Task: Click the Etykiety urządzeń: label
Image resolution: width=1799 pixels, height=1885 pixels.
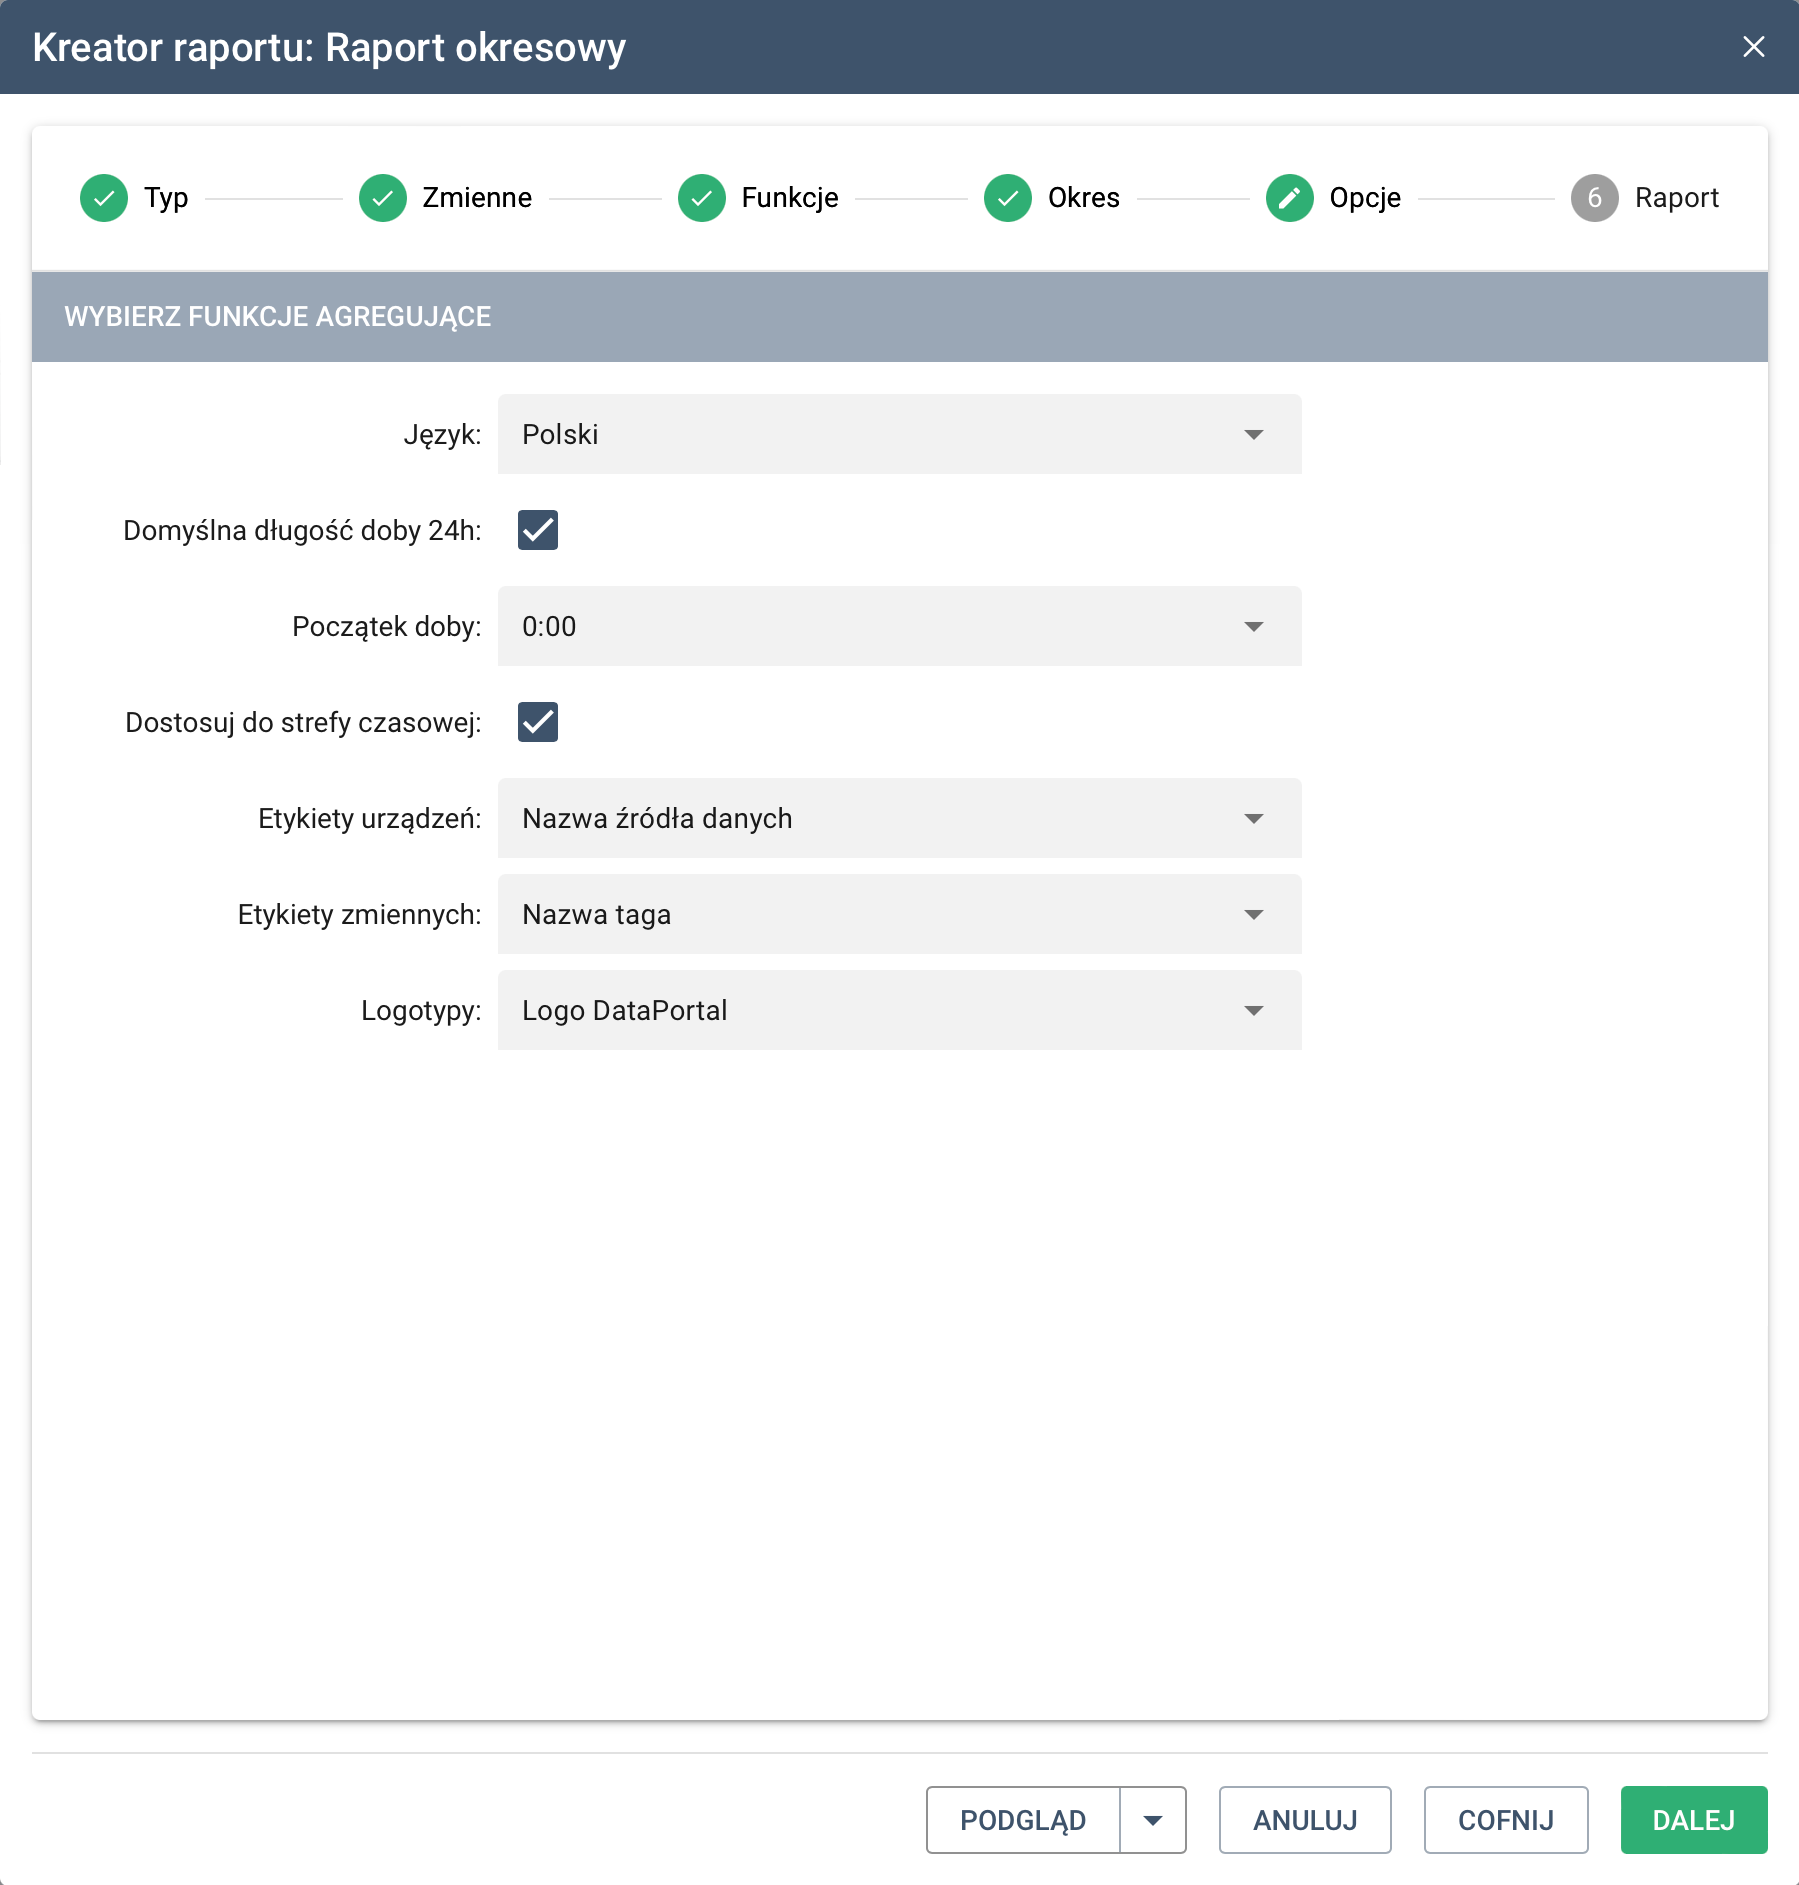Action: 370,819
